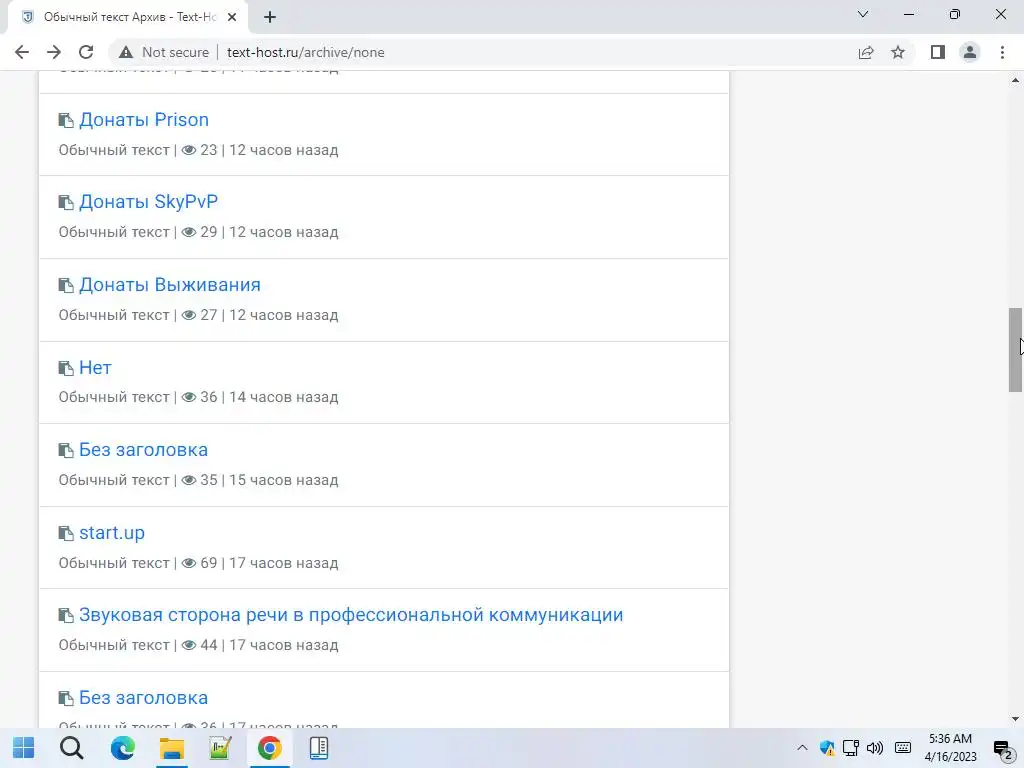
Task: Open the start.up paste link
Action: click(112, 533)
